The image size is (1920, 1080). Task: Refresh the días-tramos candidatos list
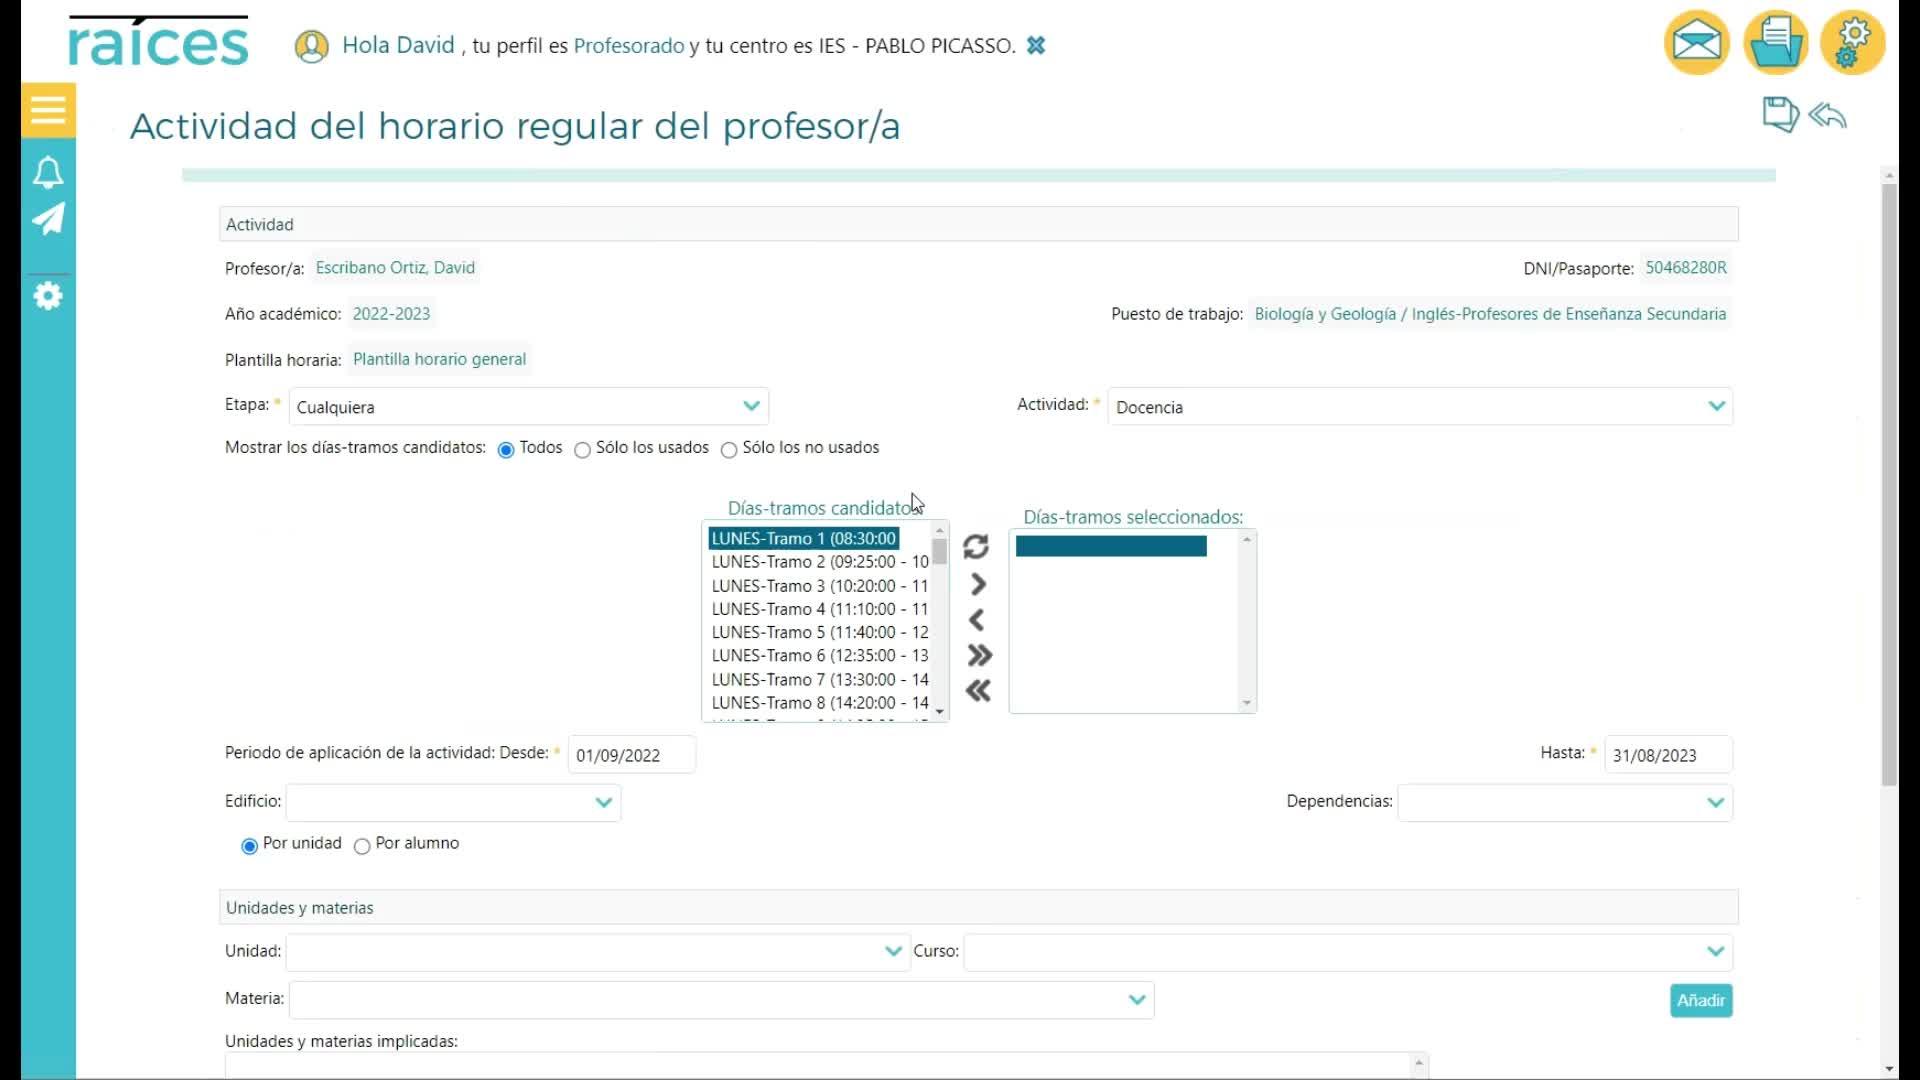click(x=976, y=546)
